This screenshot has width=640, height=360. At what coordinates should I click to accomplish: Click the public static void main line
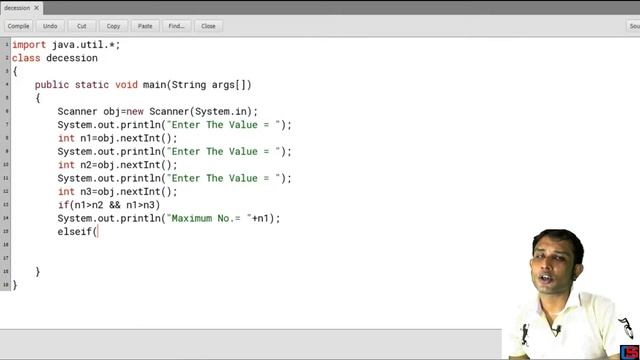coord(143,84)
